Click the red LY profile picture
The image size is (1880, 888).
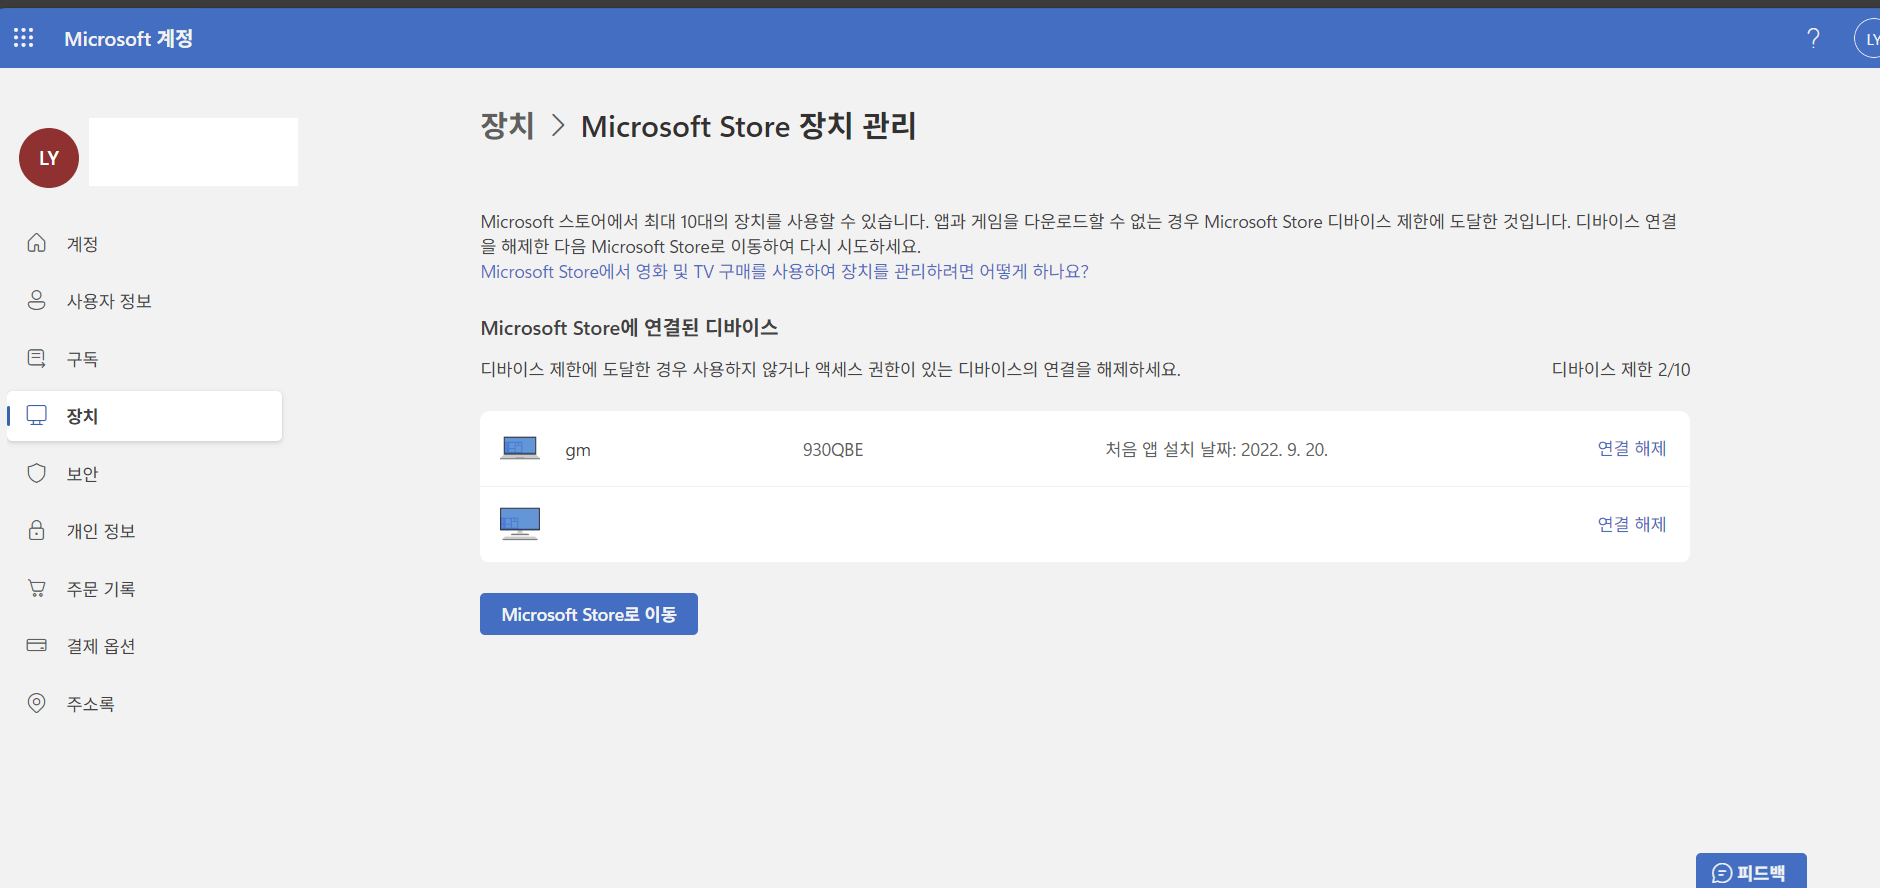tap(49, 158)
